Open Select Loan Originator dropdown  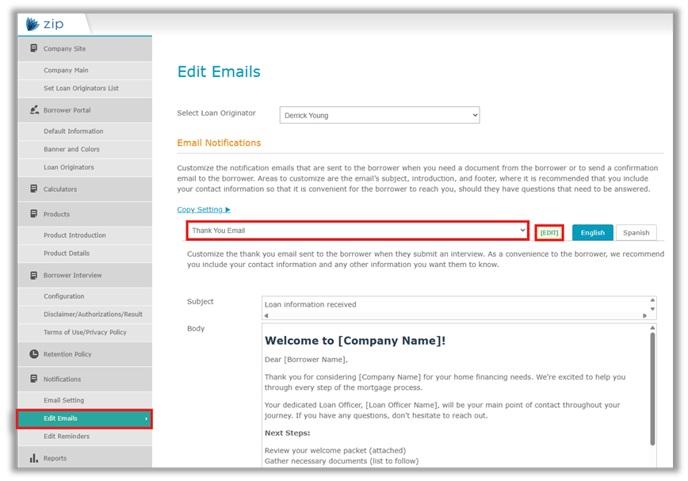[x=380, y=115]
